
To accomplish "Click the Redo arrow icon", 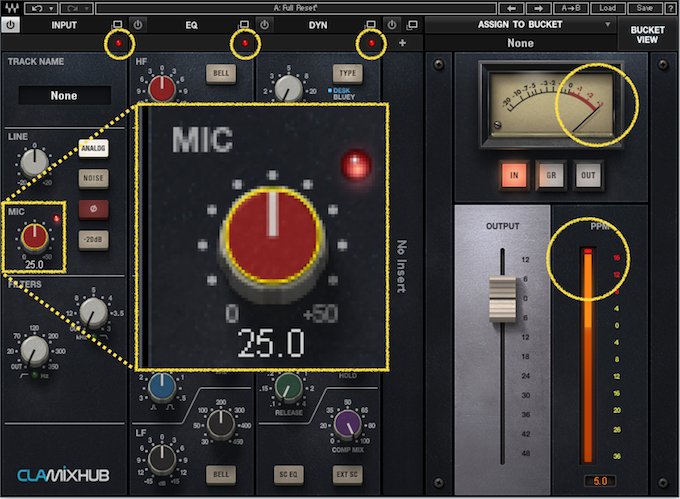I will tap(72, 8).
